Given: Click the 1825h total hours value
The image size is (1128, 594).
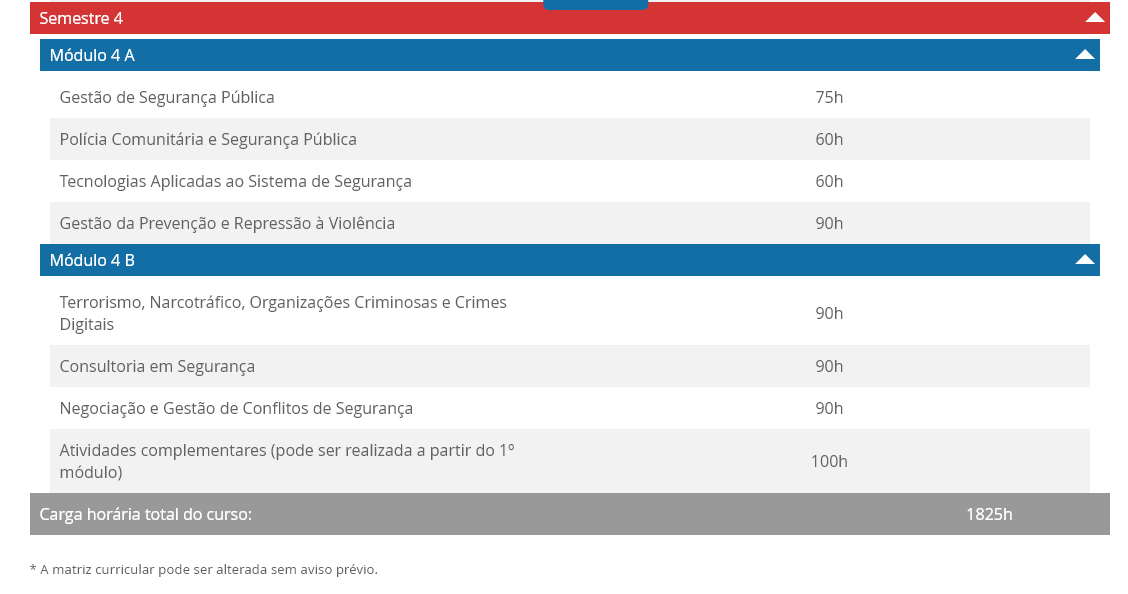Looking at the screenshot, I should click(989, 514).
